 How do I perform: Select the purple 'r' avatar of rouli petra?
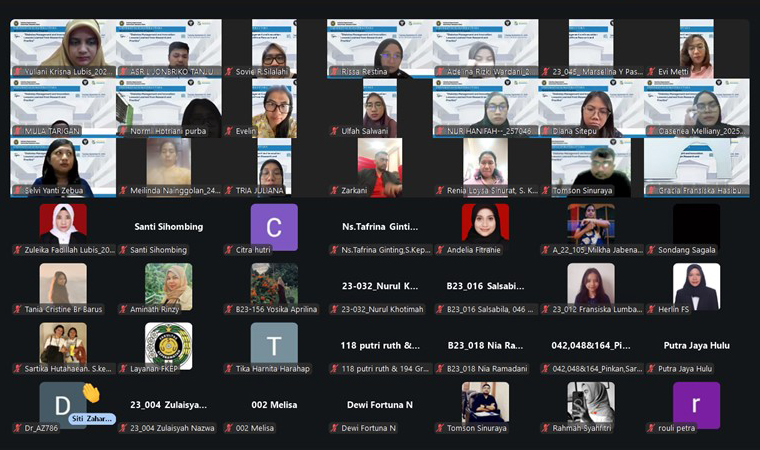[696, 405]
